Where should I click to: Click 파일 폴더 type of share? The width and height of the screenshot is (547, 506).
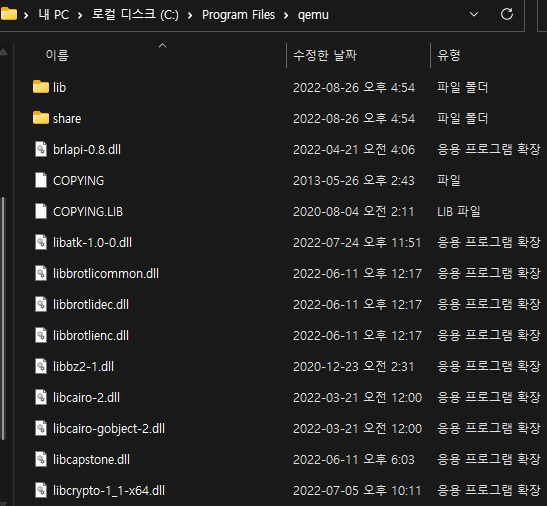point(463,118)
